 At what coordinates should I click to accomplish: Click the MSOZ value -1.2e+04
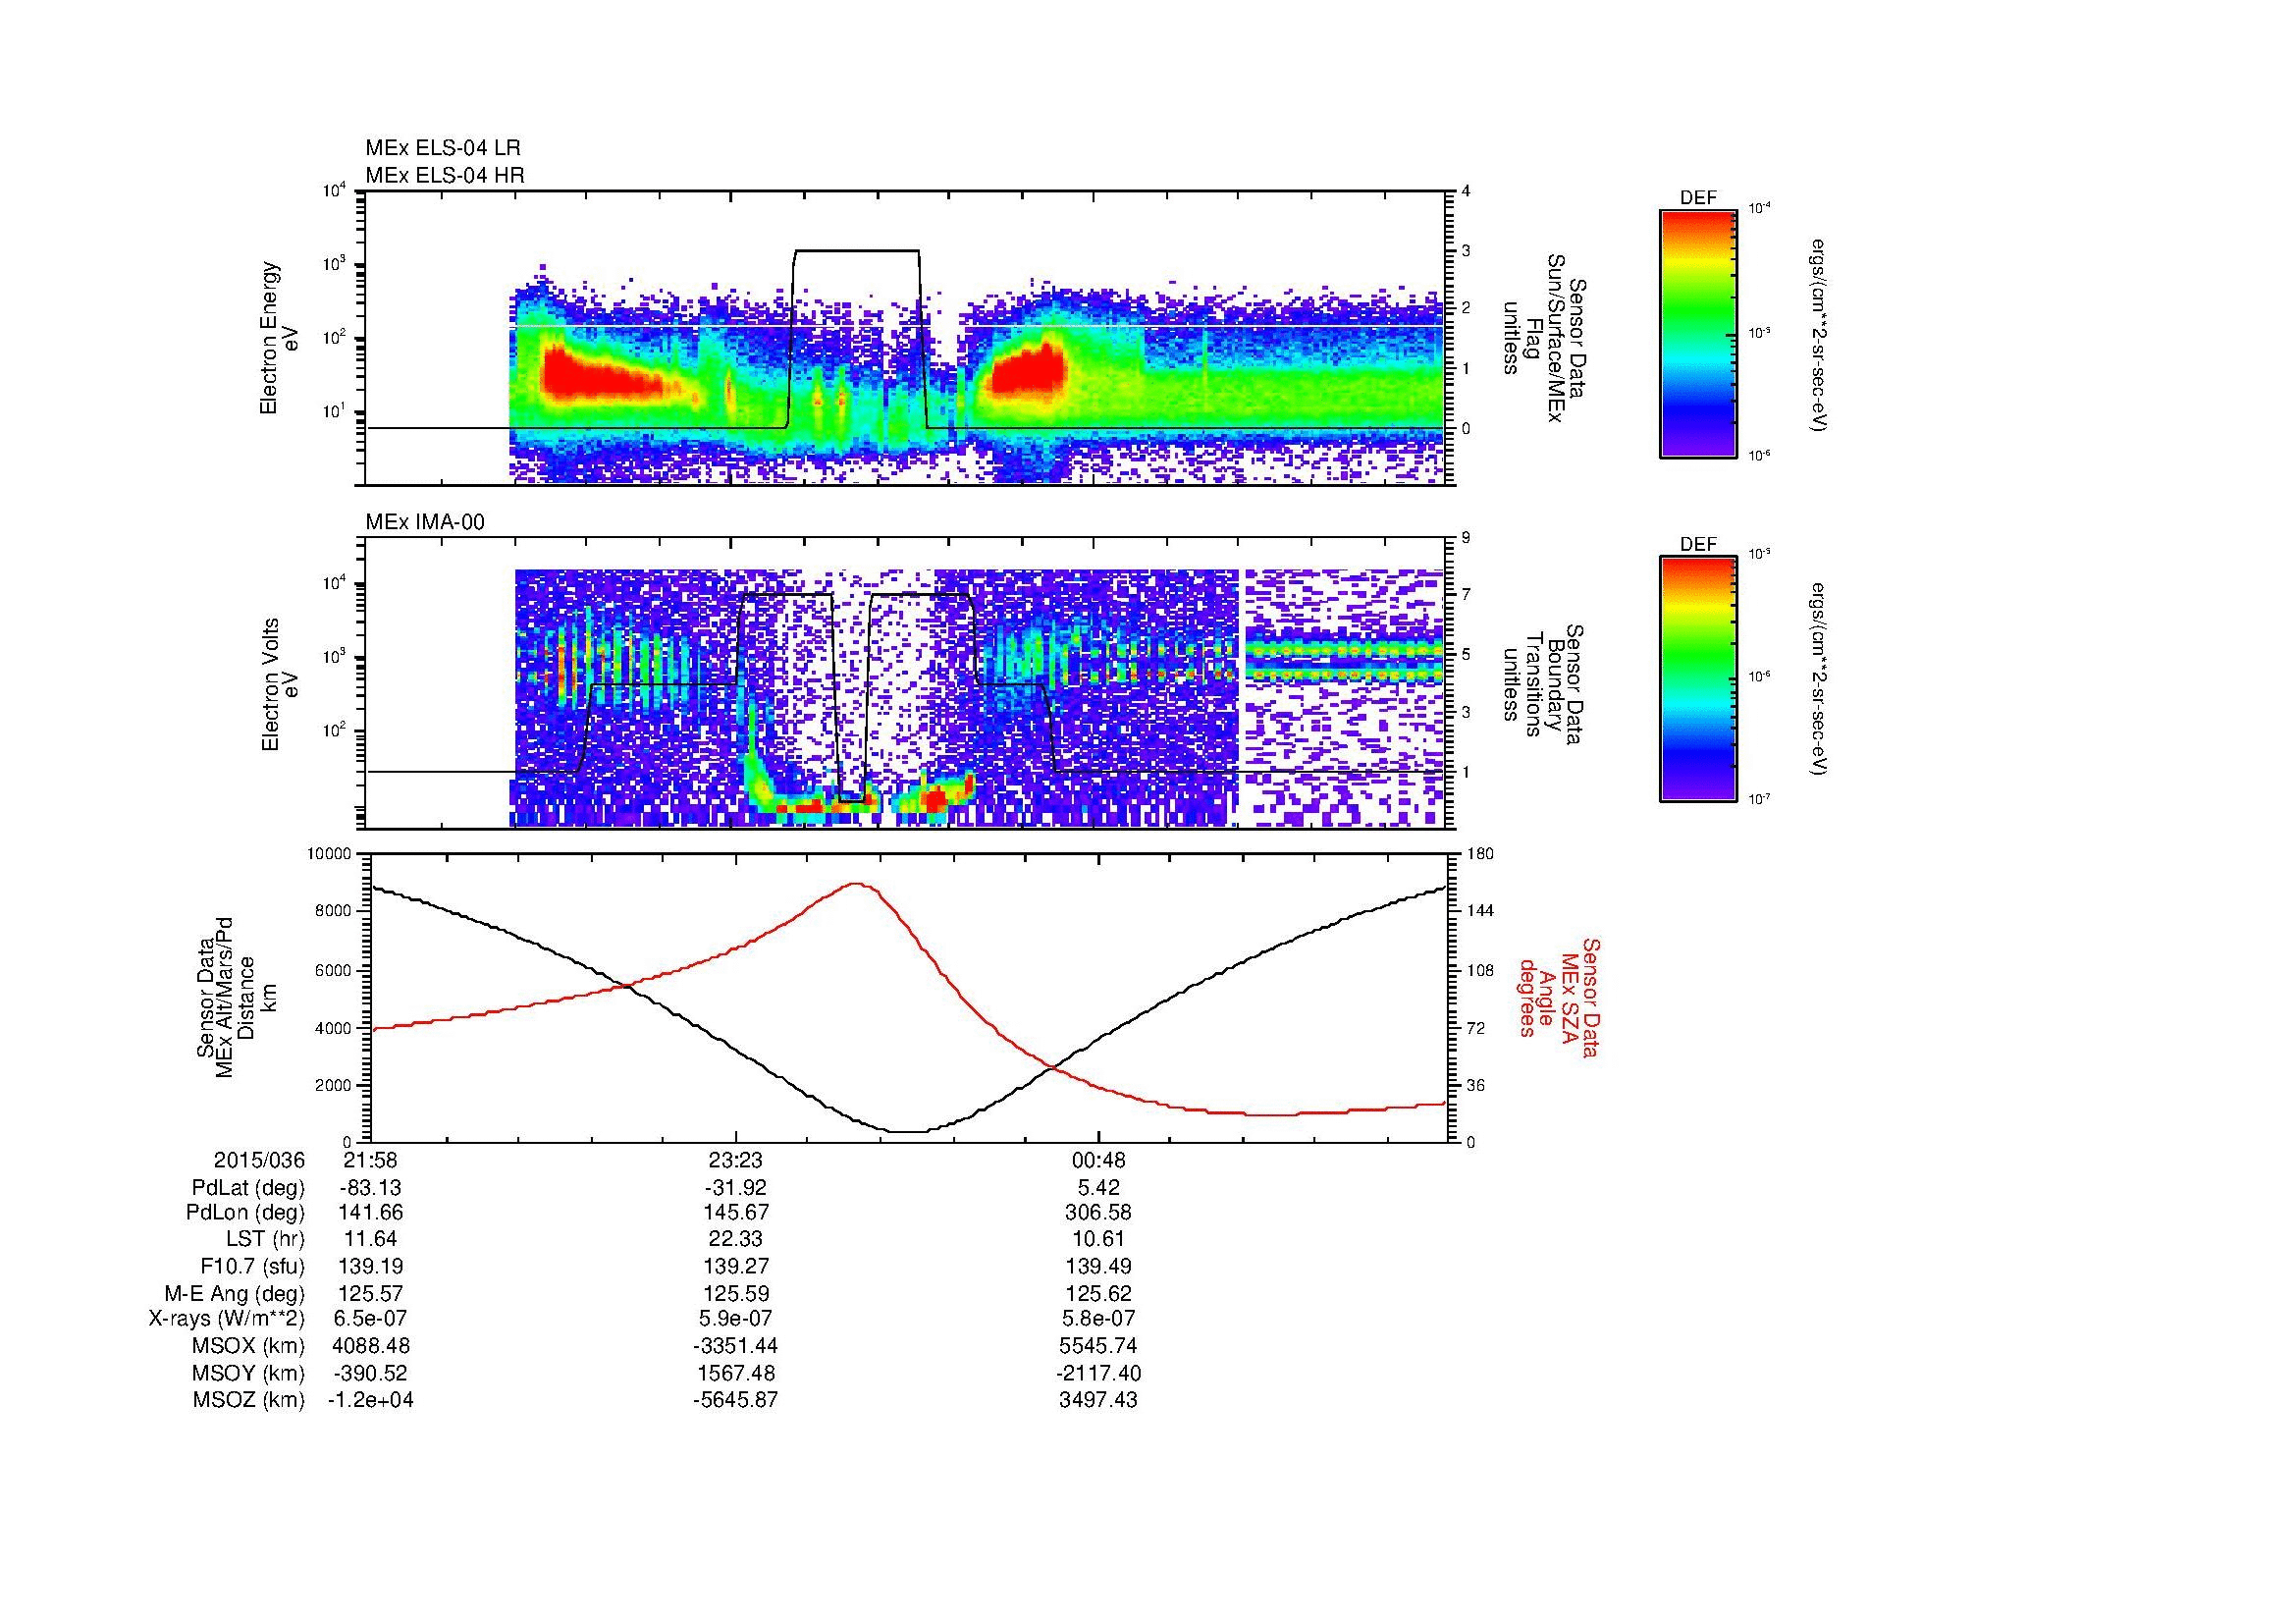371,1400
